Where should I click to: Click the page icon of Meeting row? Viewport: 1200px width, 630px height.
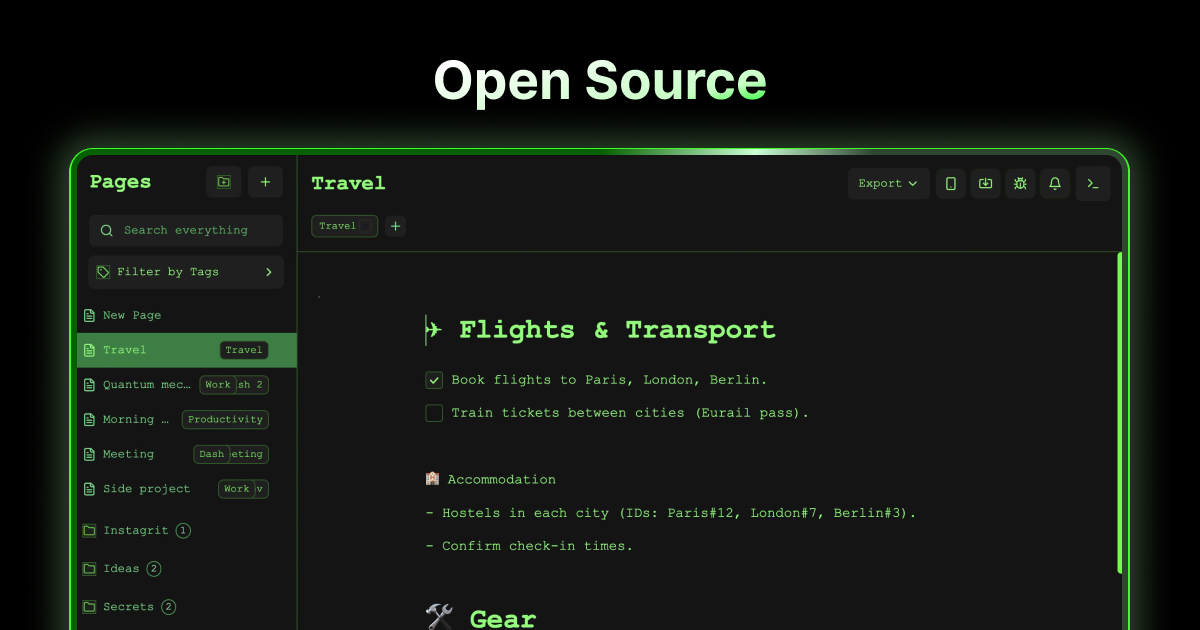coord(90,454)
